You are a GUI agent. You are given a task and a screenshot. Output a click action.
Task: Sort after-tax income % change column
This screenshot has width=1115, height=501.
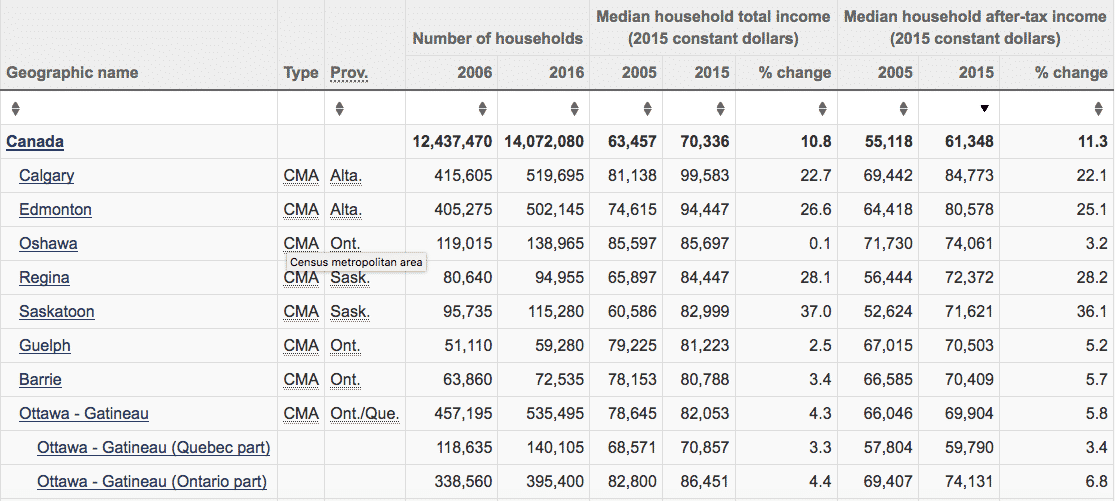click(x=1099, y=109)
